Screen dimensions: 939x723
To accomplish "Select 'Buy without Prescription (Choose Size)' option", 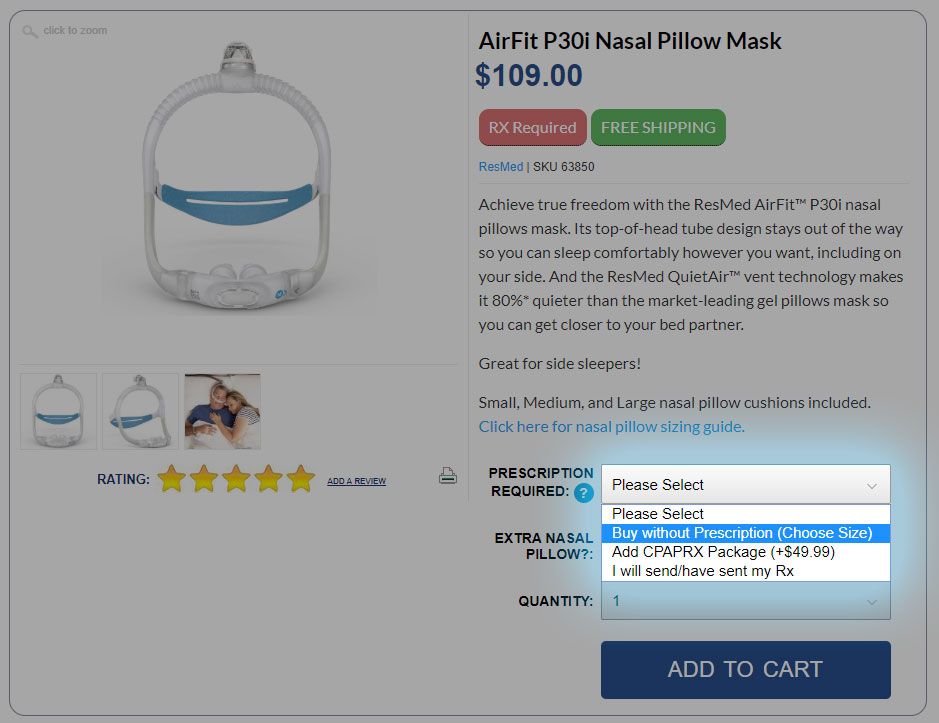I will [x=745, y=533].
